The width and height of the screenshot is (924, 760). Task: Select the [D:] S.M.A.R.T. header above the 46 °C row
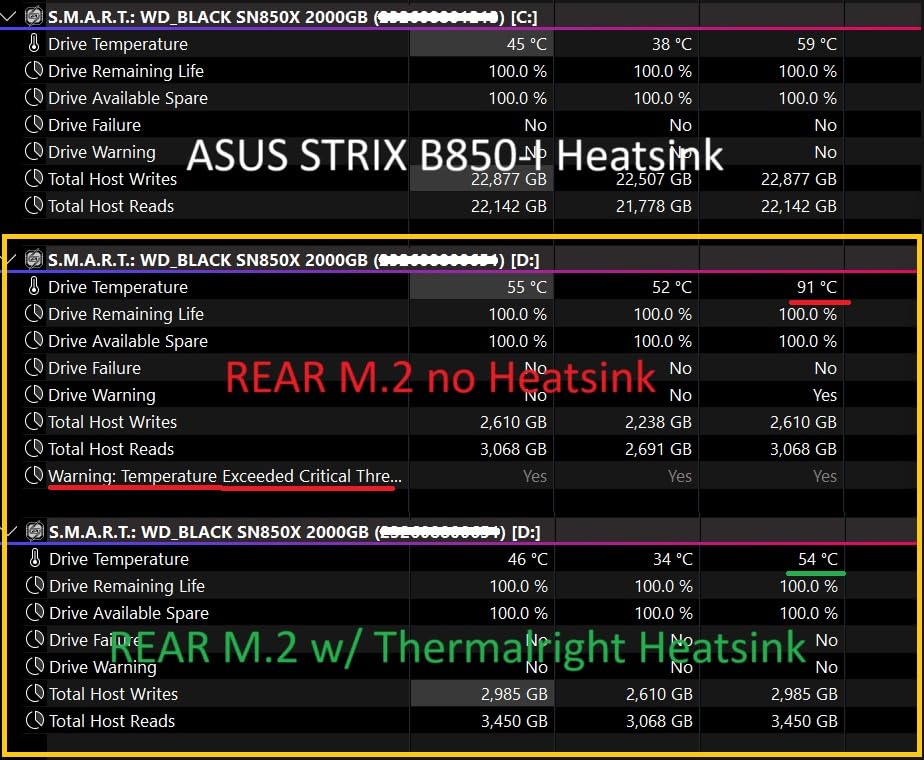coord(295,532)
